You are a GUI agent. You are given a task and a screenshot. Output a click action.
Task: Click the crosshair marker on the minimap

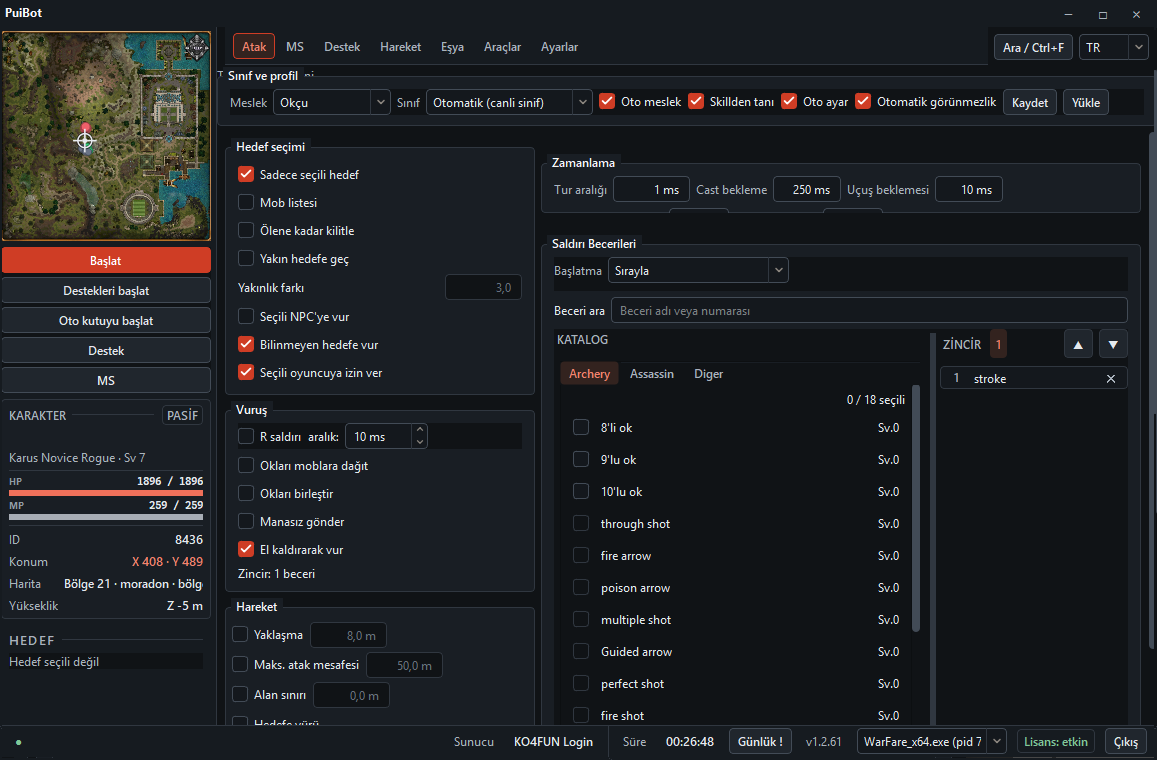[85, 140]
